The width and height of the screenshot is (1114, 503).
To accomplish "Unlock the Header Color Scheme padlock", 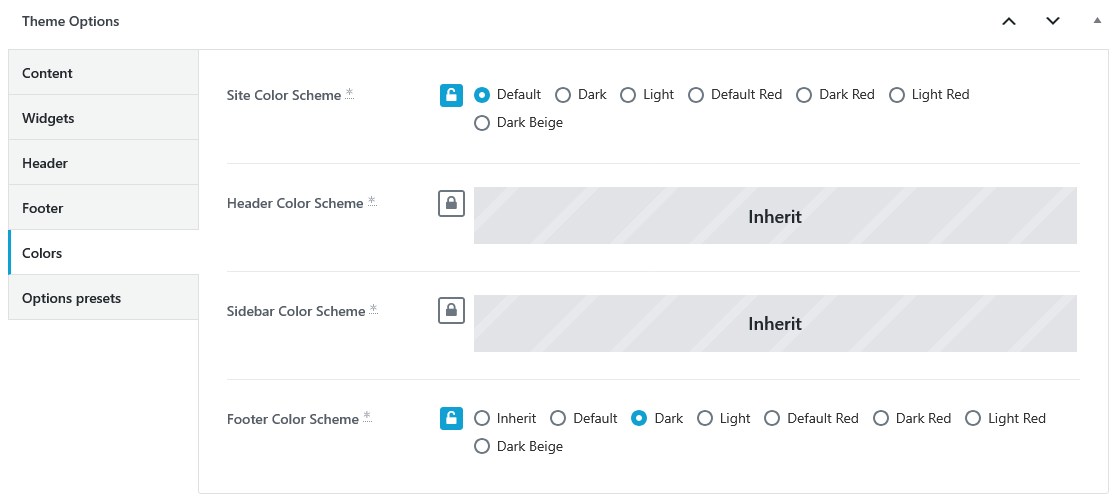I will 451,203.
